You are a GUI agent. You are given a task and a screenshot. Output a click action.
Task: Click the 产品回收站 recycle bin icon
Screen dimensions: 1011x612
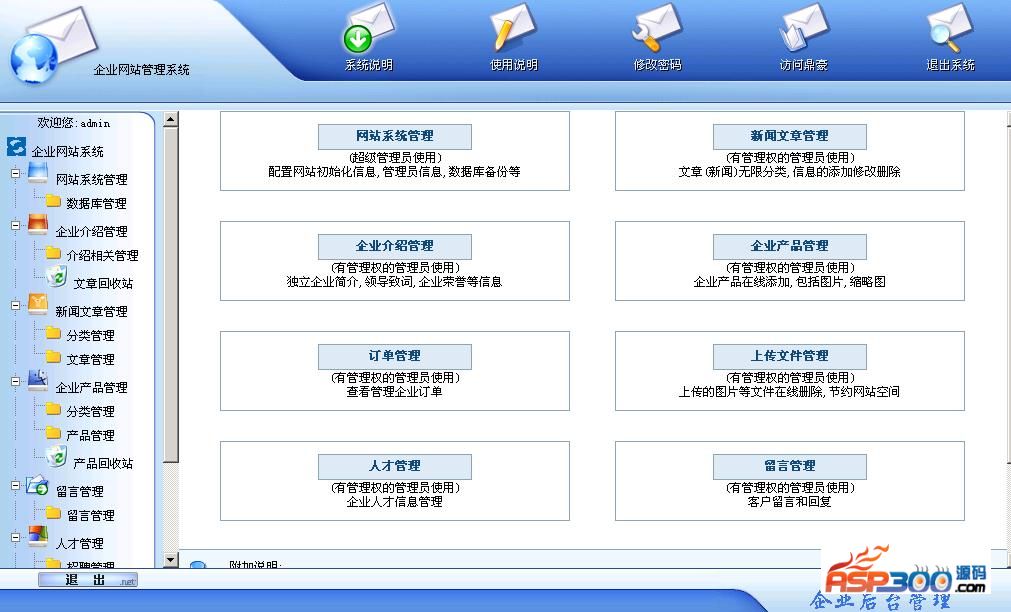click(x=57, y=457)
